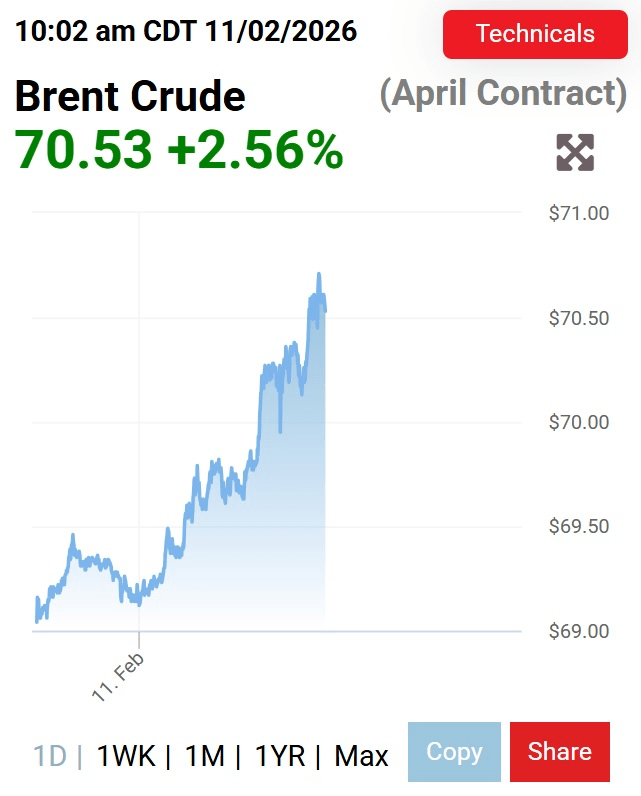Click the $69.50 axis label
641x796 pixels.
[x=579, y=526]
